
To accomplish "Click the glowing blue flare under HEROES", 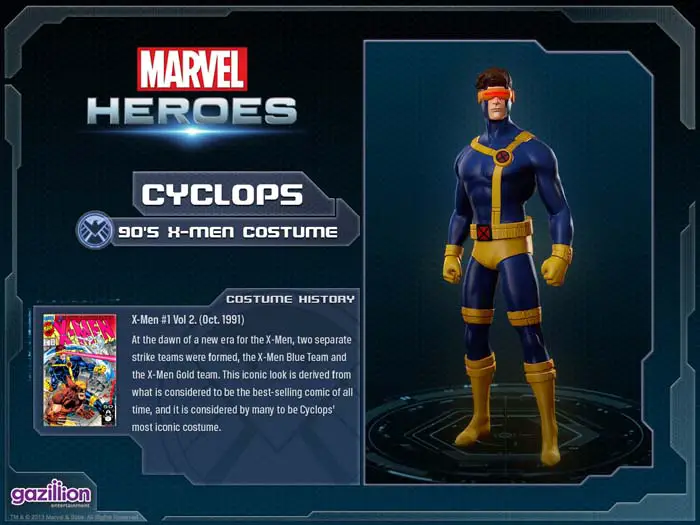I will click(x=192, y=132).
